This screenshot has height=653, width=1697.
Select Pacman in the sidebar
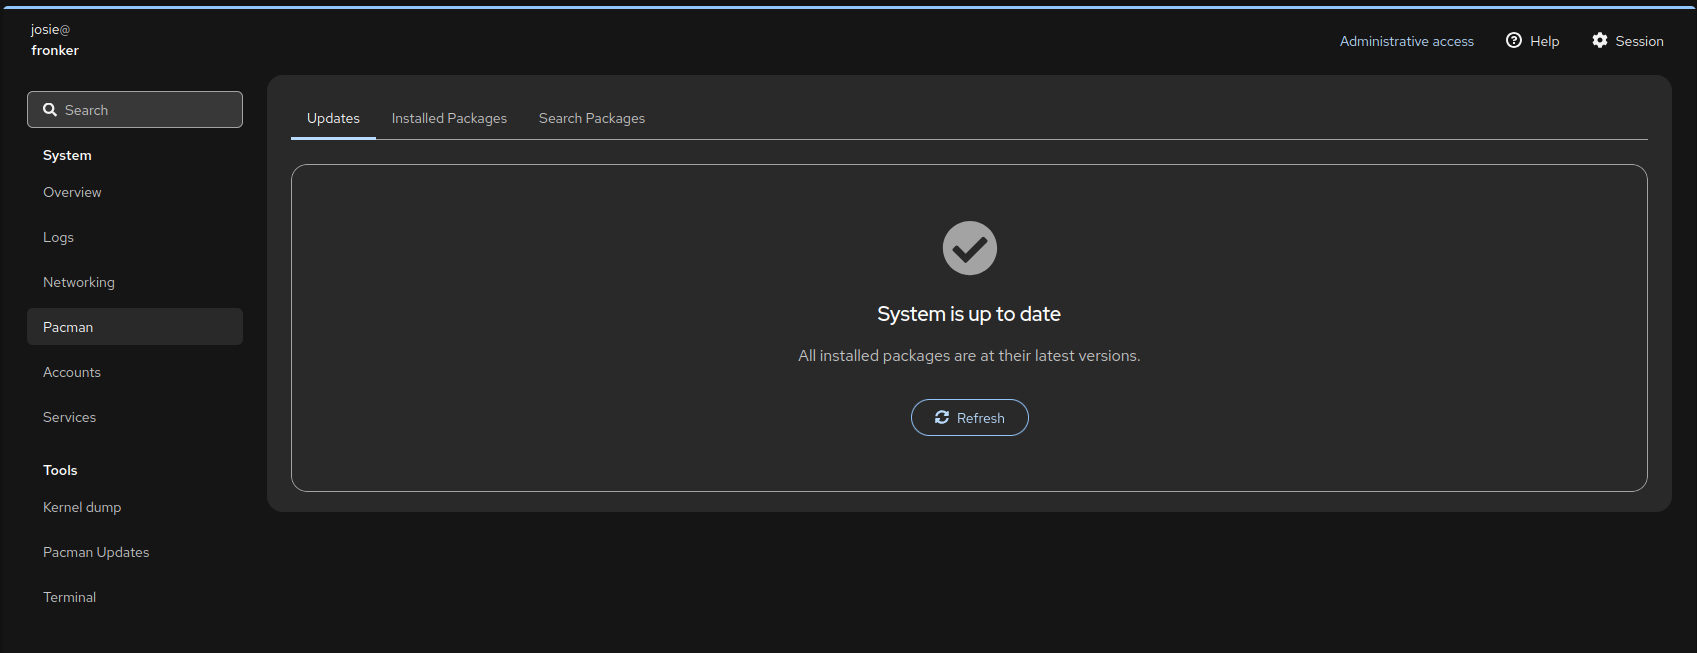68,327
